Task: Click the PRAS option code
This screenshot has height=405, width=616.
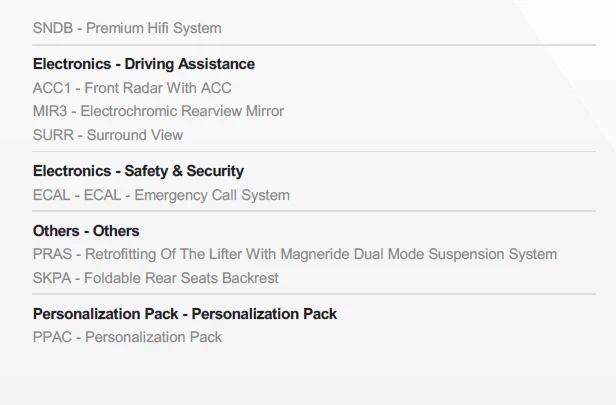Action: click(x=53, y=254)
